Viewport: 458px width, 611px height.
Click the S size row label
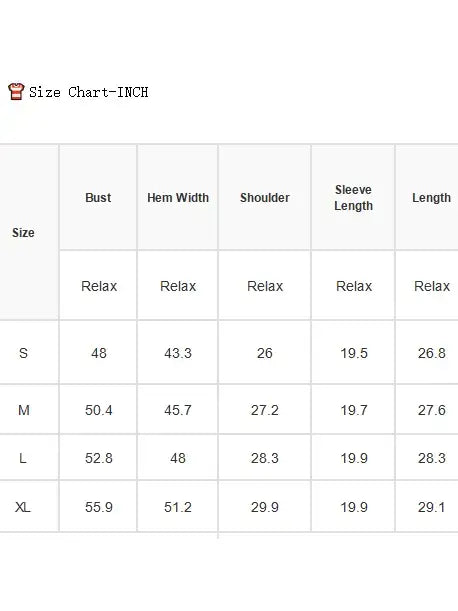pyautogui.click(x=23, y=353)
